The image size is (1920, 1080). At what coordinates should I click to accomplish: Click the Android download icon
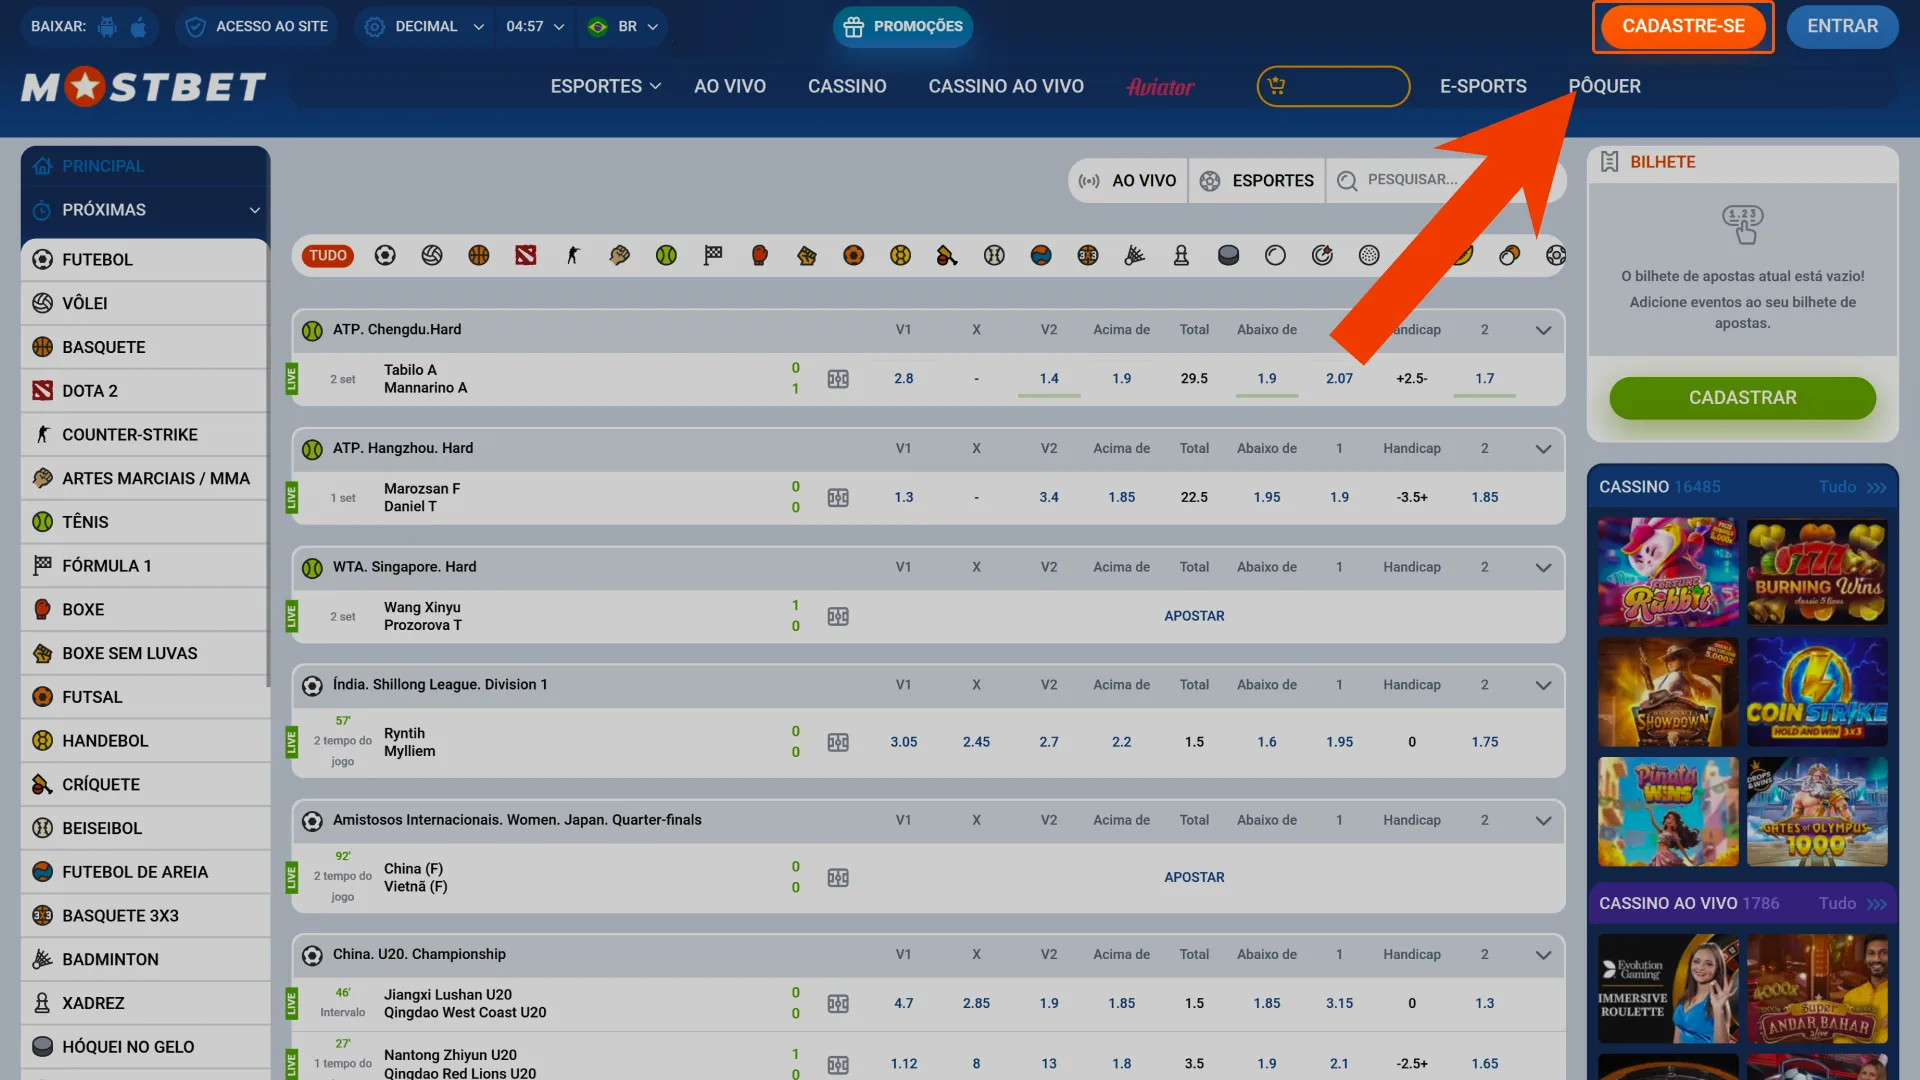(108, 27)
